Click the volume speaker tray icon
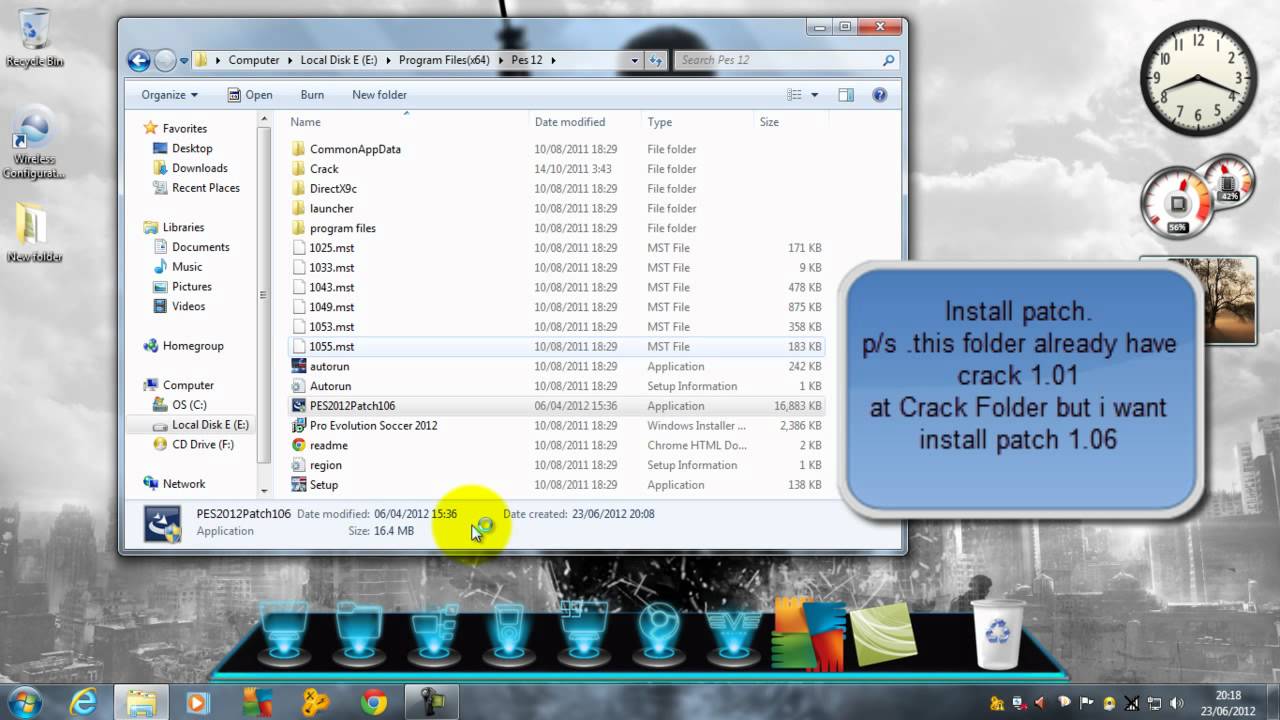This screenshot has height=720, width=1280. pos(1175,703)
